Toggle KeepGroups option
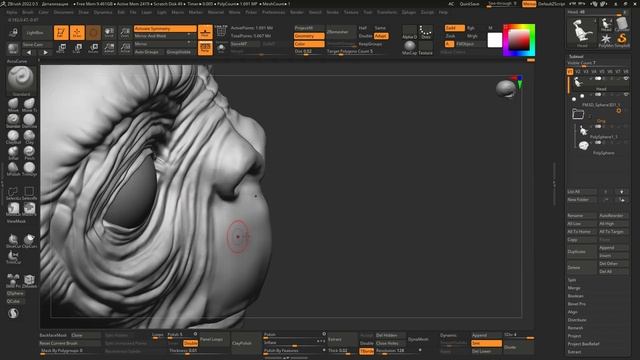640x360 pixels. click(371, 44)
